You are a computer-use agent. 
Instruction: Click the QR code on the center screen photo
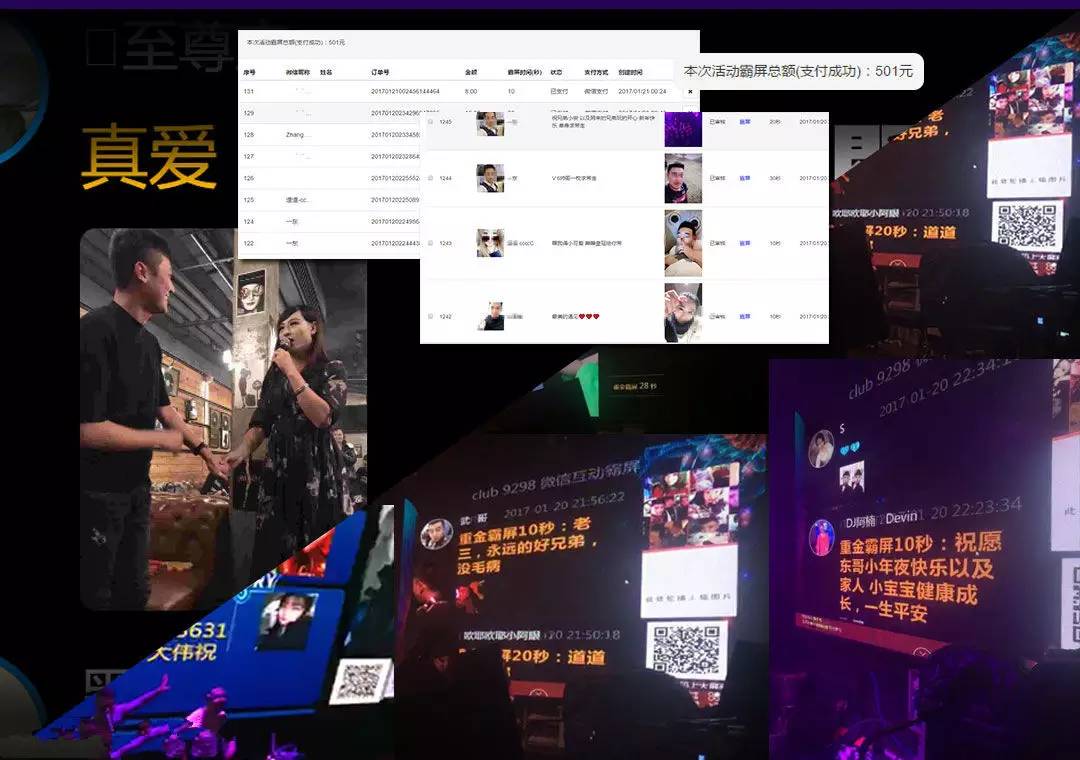pyautogui.click(x=686, y=650)
